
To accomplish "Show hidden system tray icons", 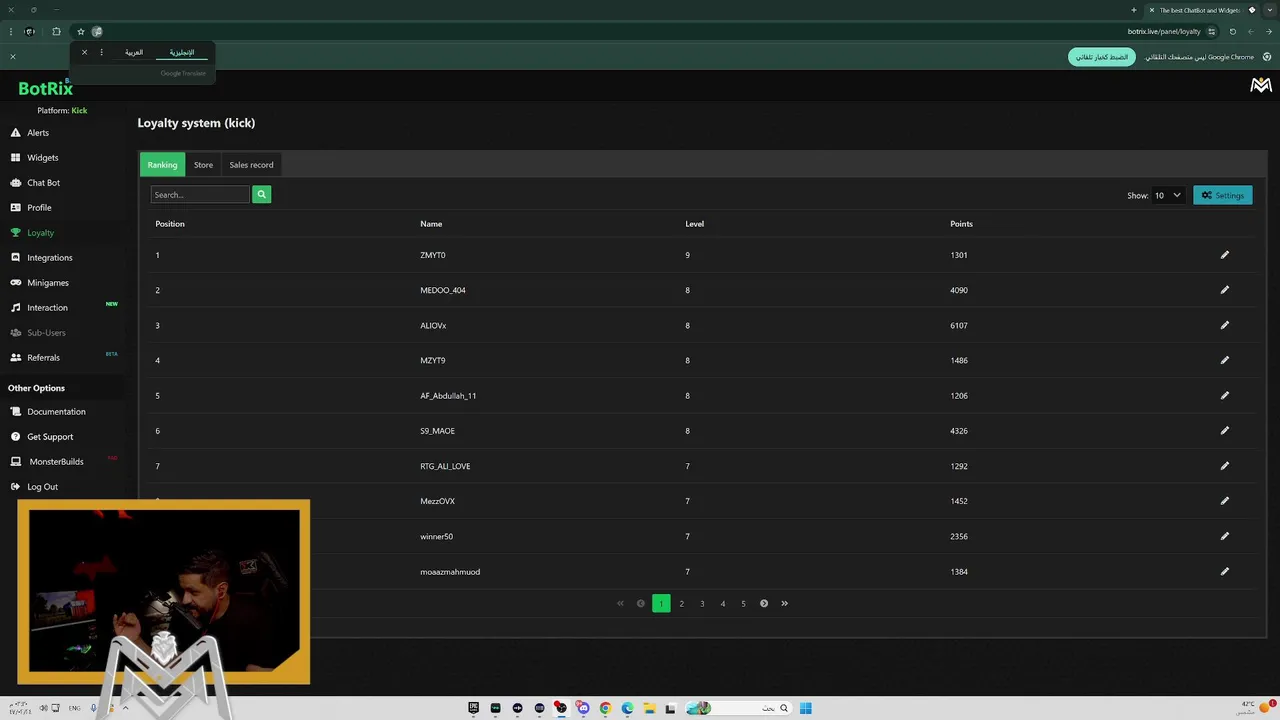I will (125, 708).
